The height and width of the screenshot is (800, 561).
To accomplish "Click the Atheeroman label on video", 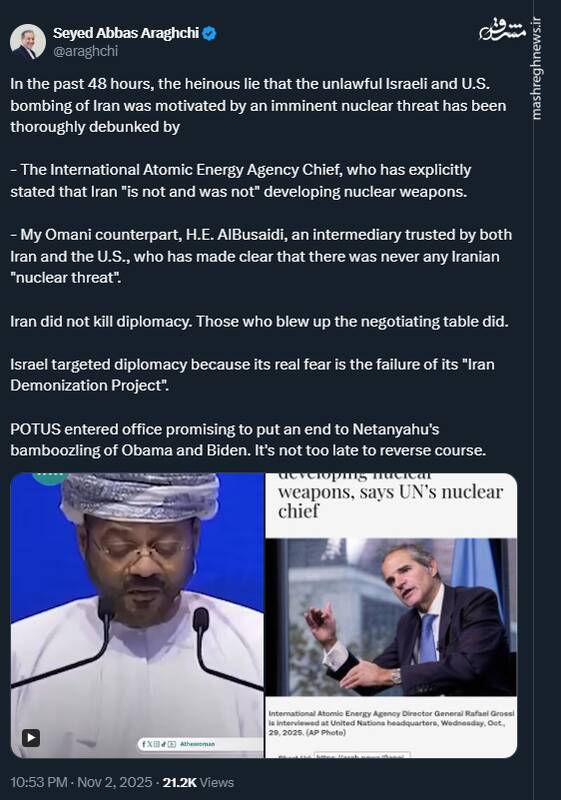I will (197, 744).
